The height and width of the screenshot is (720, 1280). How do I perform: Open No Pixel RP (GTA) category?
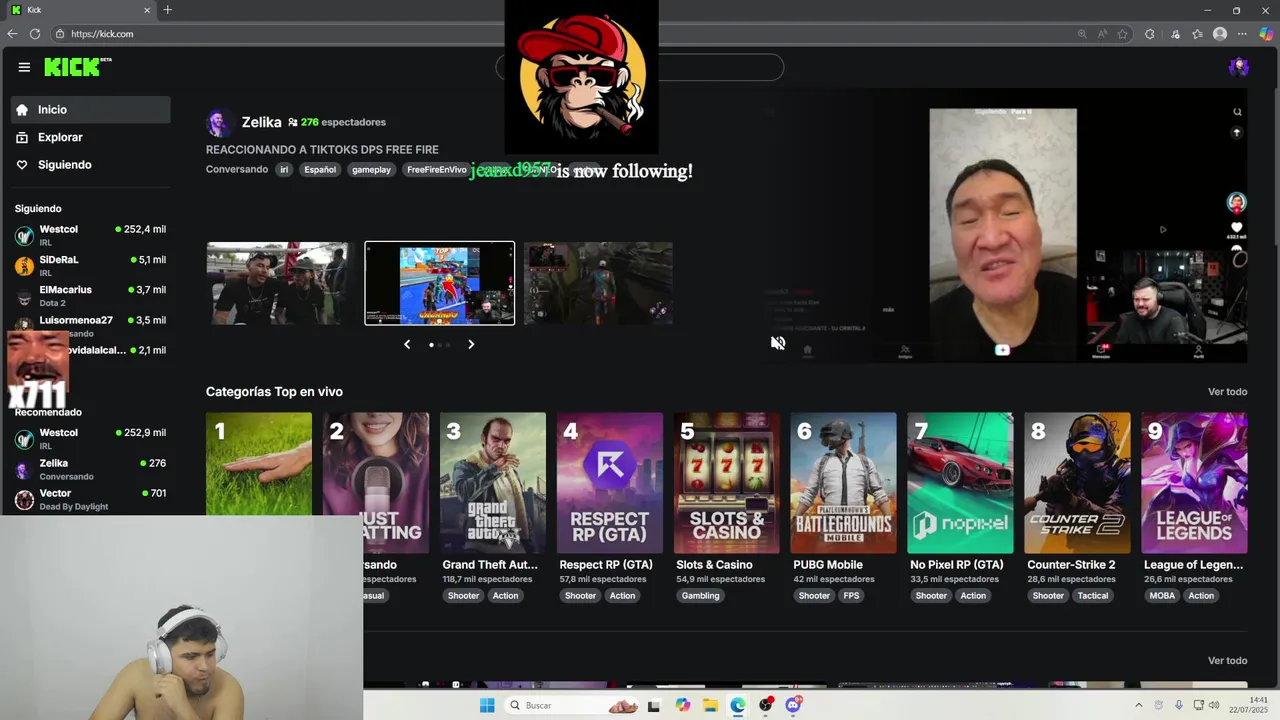[960, 483]
